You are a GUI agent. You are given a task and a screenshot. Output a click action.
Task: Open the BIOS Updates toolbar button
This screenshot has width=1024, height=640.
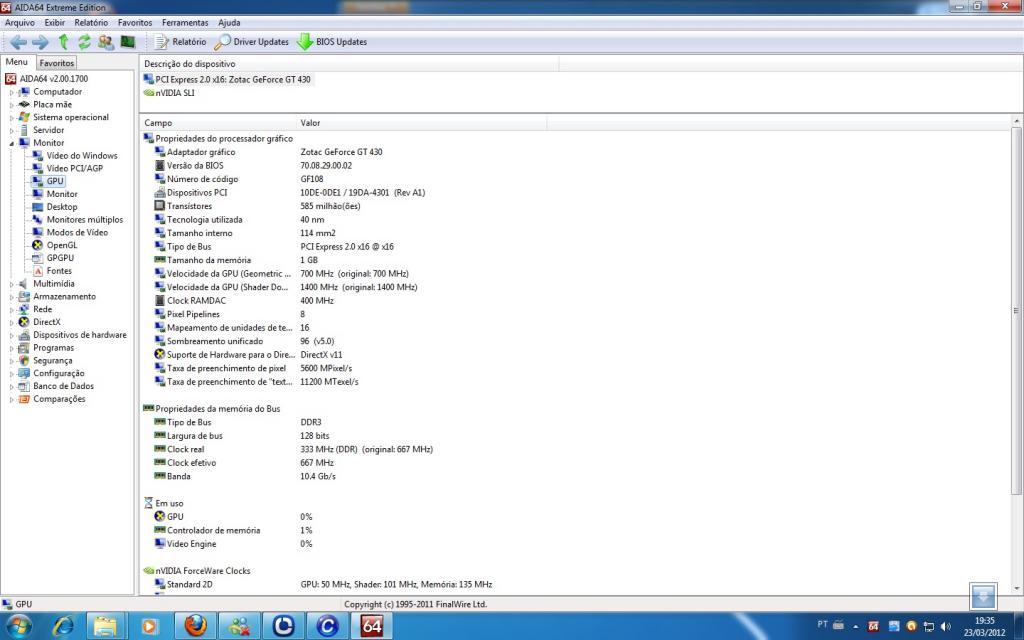coord(332,42)
